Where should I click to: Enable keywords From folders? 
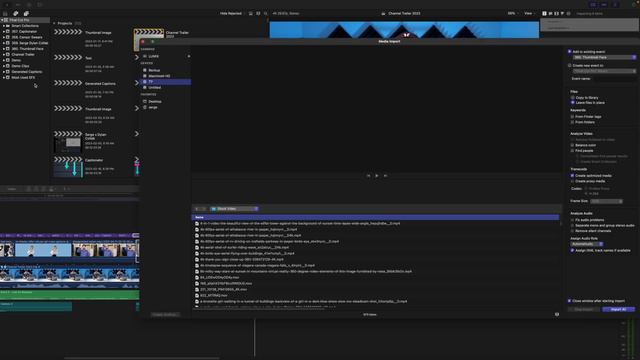(572, 122)
